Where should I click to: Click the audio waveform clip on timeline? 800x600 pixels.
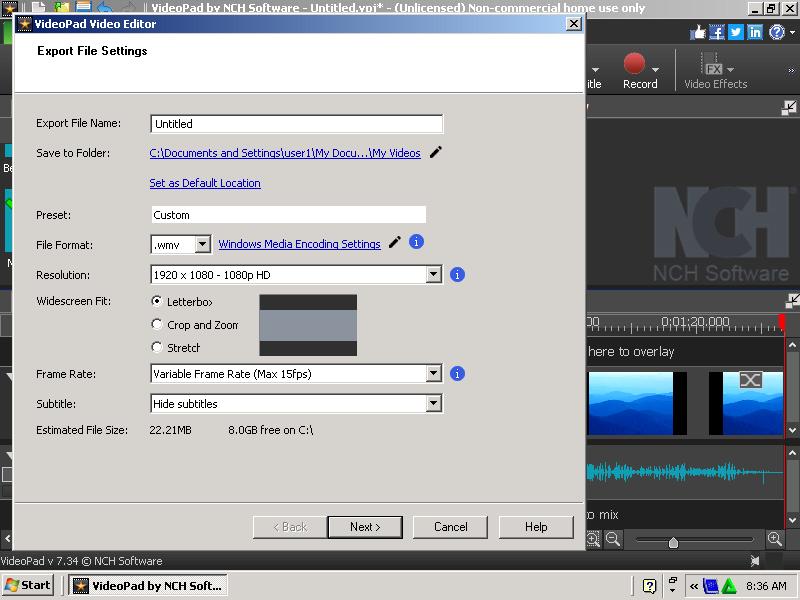pos(685,472)
